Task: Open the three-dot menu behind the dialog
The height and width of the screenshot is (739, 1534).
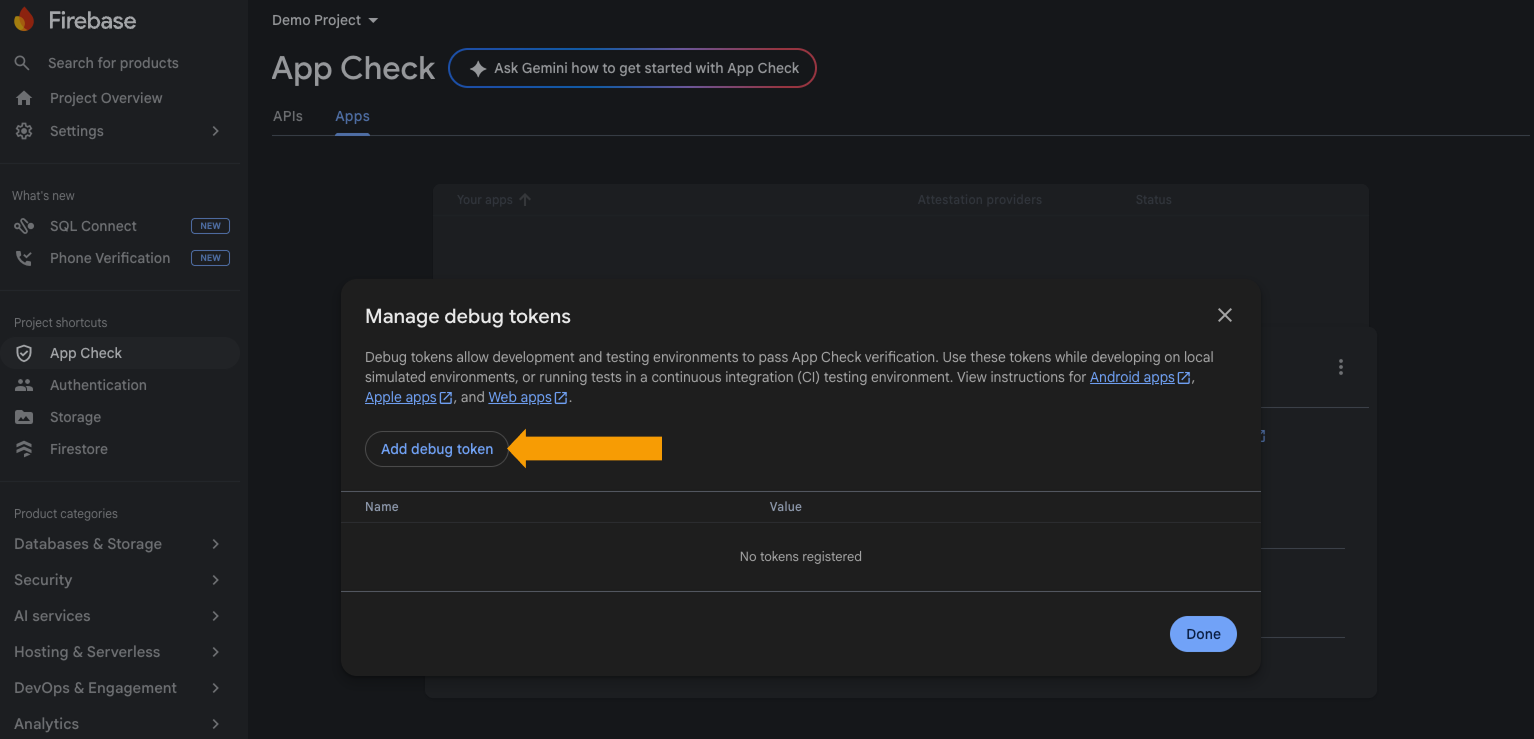Action: 1341,367
